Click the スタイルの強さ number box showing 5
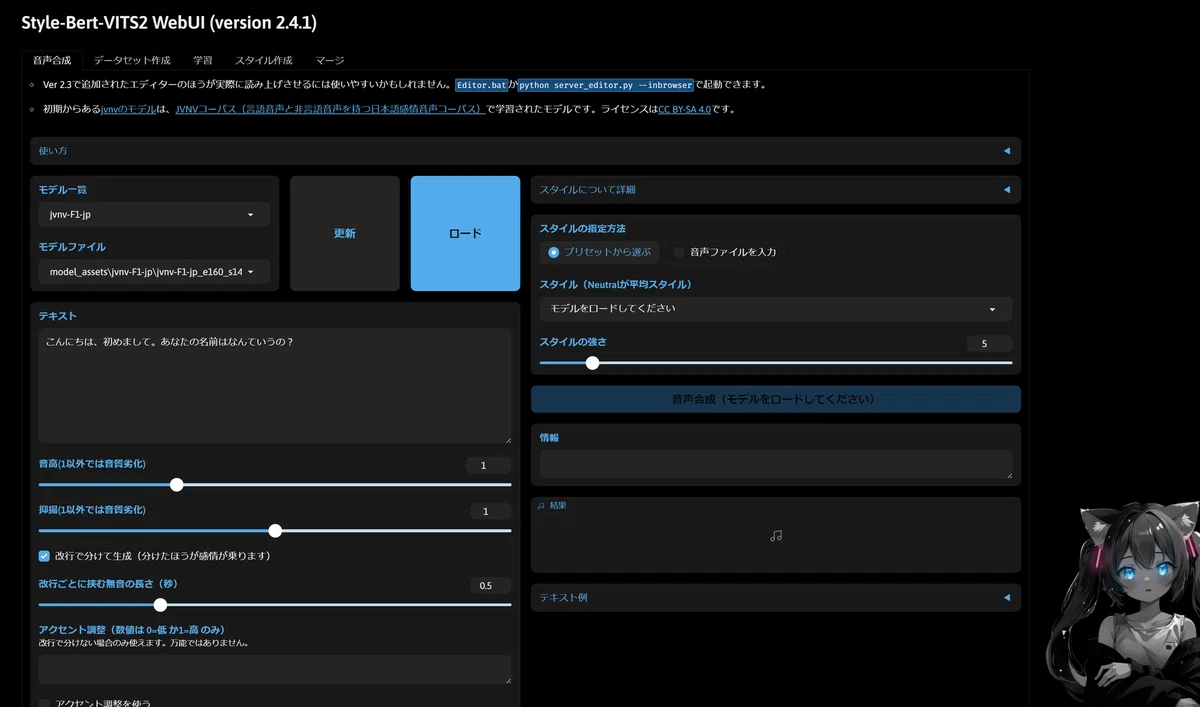Viewport: 1200px width, 707px height. (989, 344)
